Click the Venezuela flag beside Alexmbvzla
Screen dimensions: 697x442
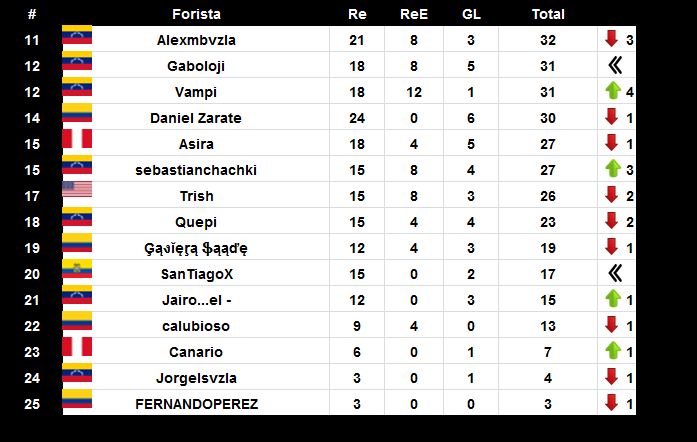click(77, 35)
